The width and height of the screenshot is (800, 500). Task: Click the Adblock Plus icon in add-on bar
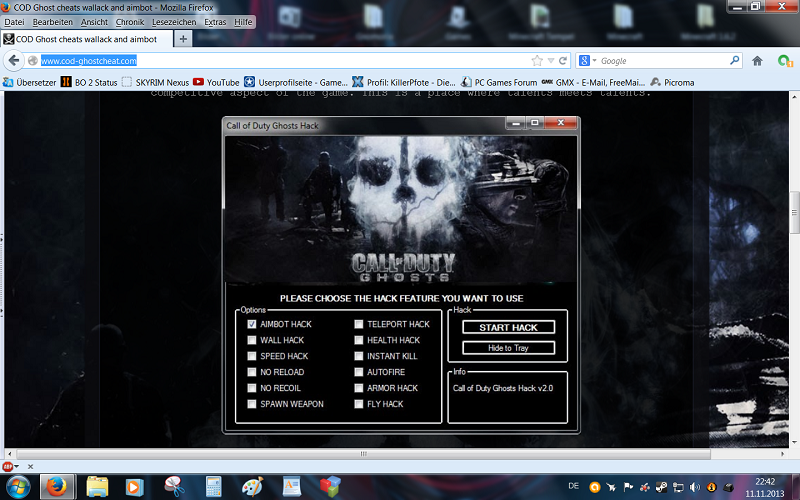(x=8, y=466)
